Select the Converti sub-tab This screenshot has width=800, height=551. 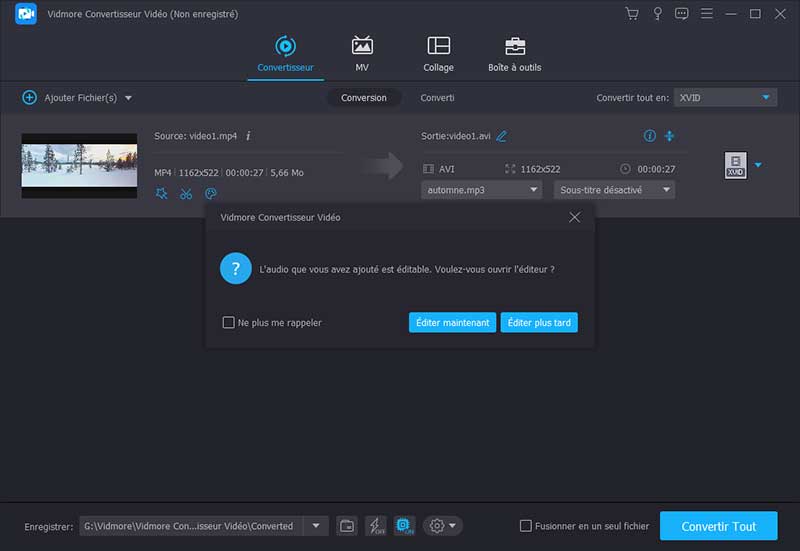pyautogui.click(x=437, y=97)
